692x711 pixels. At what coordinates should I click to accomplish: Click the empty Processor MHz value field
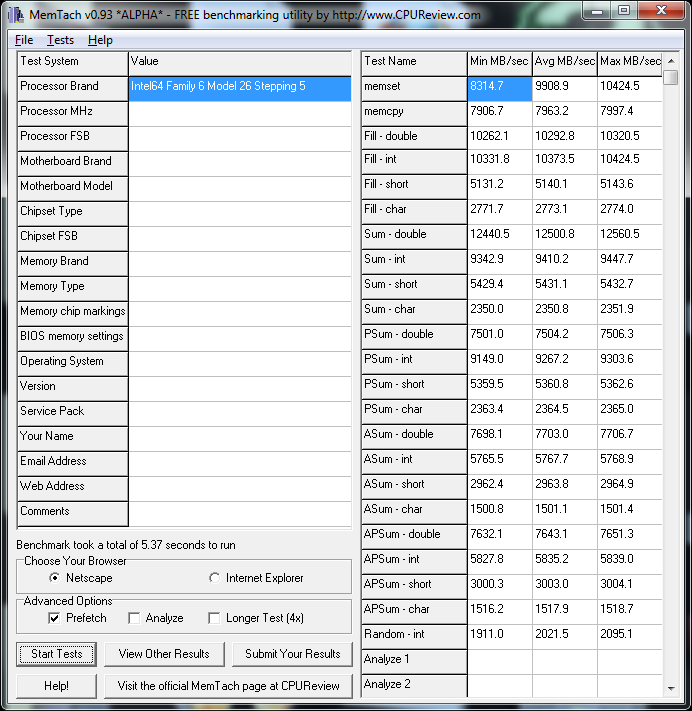(240, 113)
